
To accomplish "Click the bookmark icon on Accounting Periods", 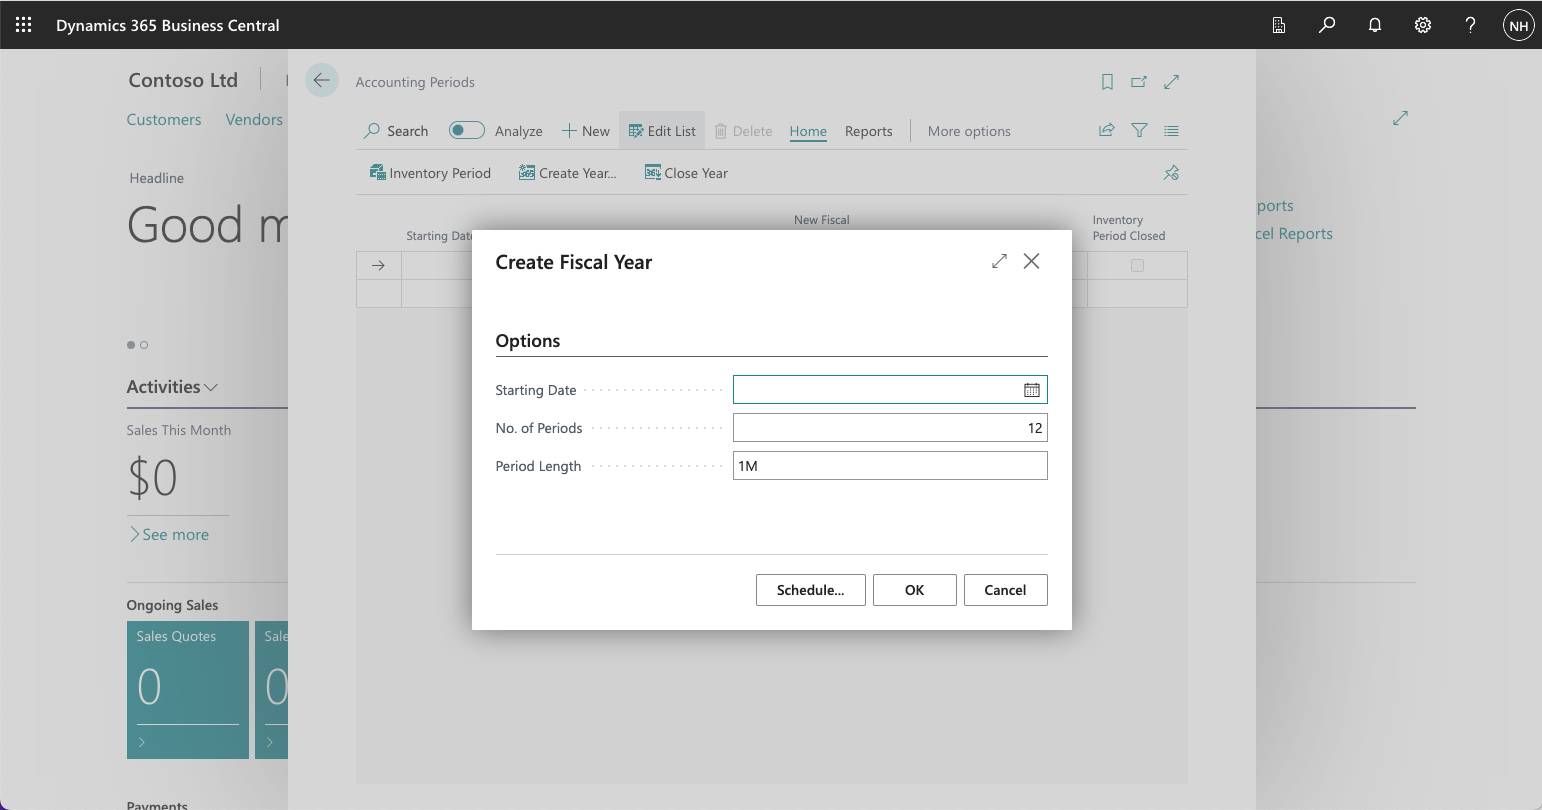I will [1107, 82].
